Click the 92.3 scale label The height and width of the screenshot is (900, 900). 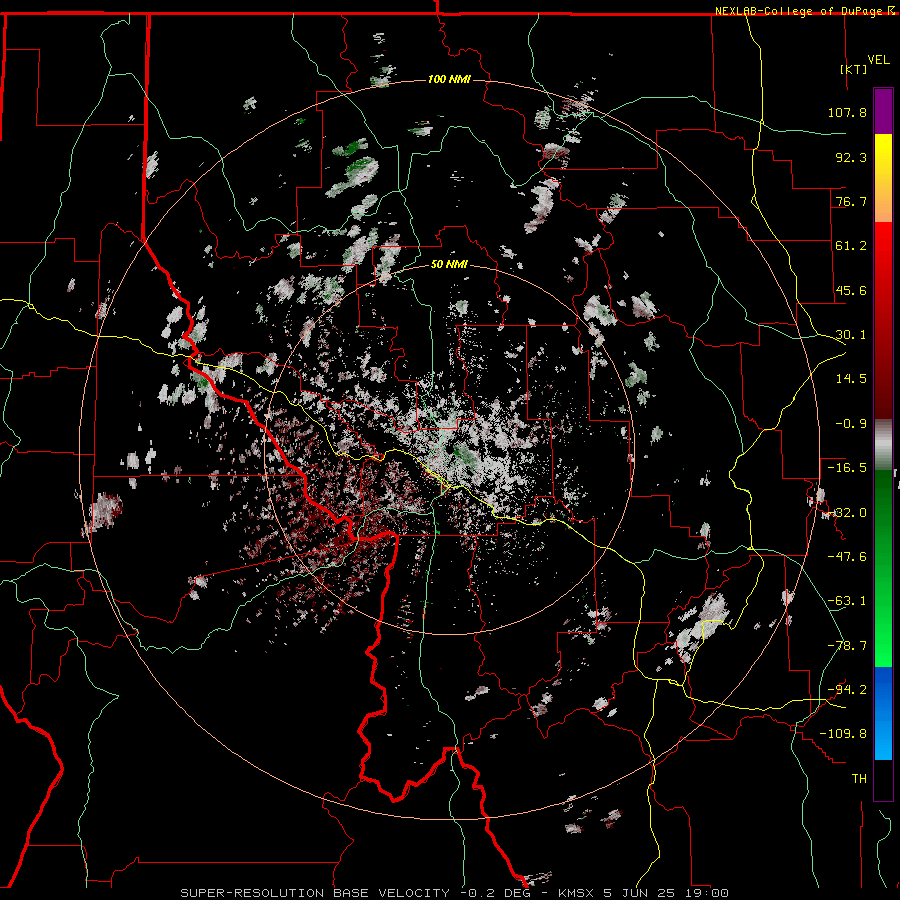[x=851, y=157]
